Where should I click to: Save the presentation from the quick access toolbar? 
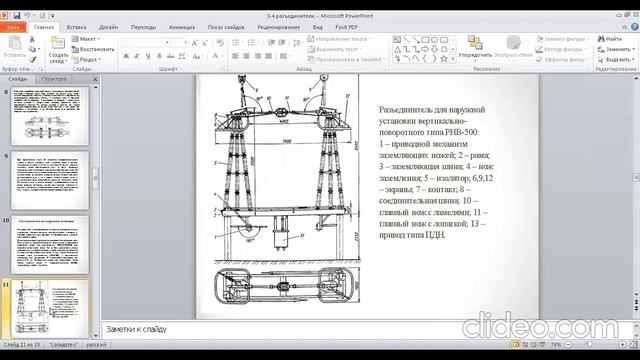point(17,16)
